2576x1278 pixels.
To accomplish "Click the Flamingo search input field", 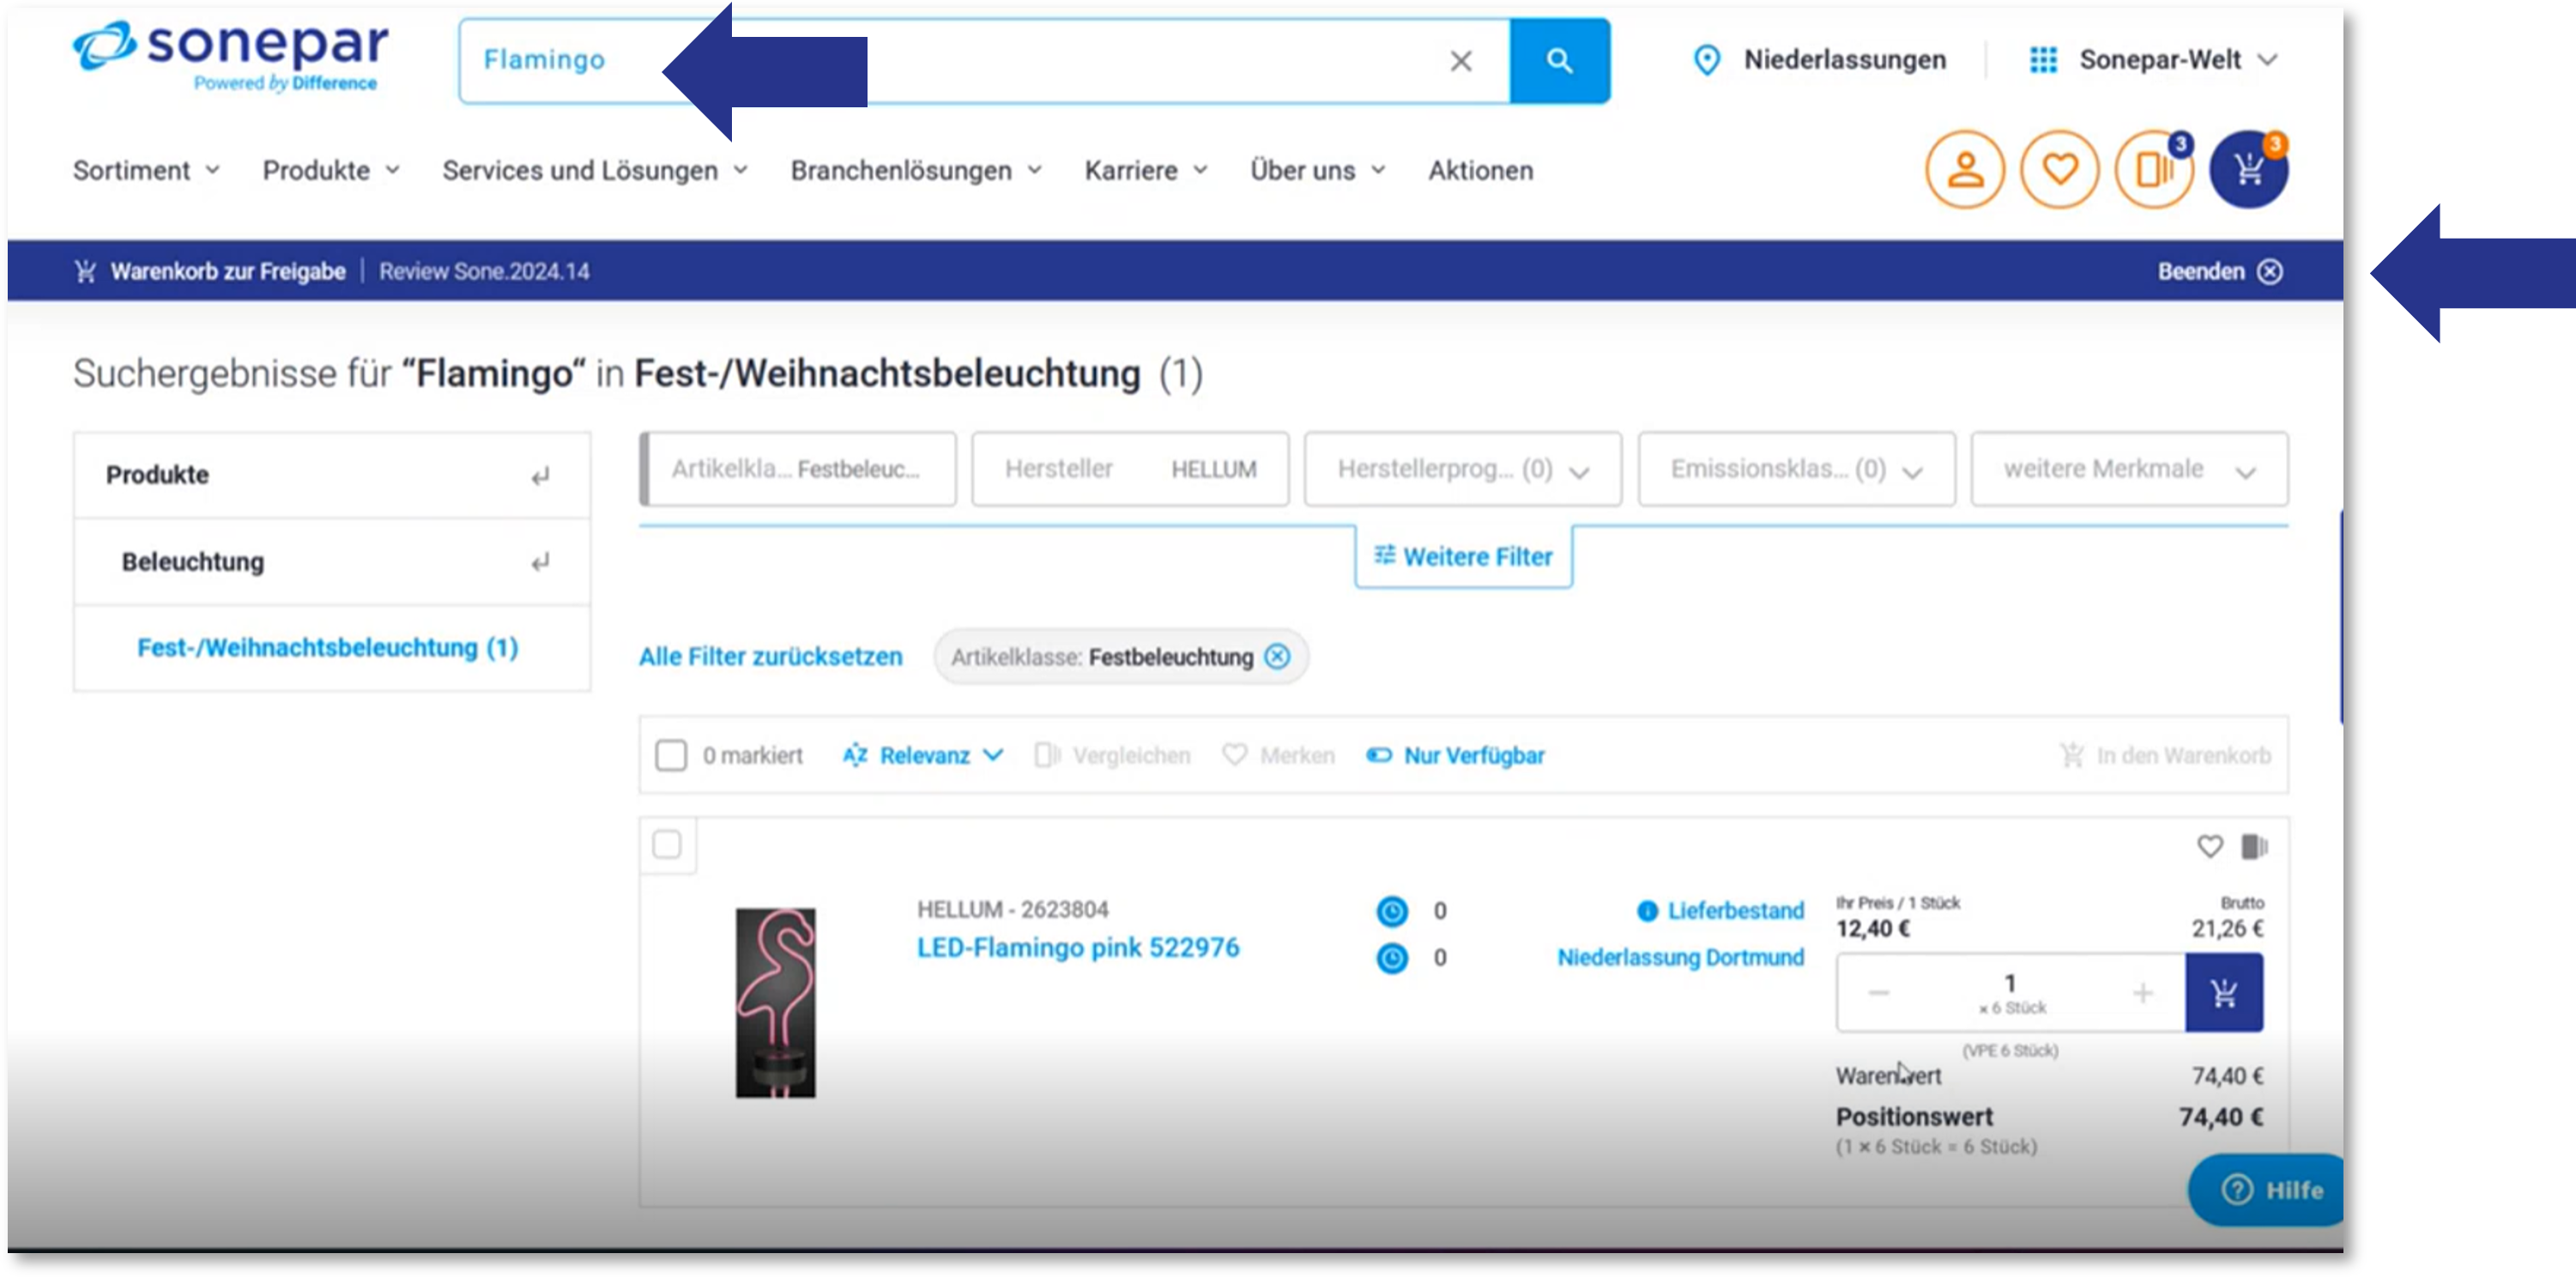I will click(983, 61).
